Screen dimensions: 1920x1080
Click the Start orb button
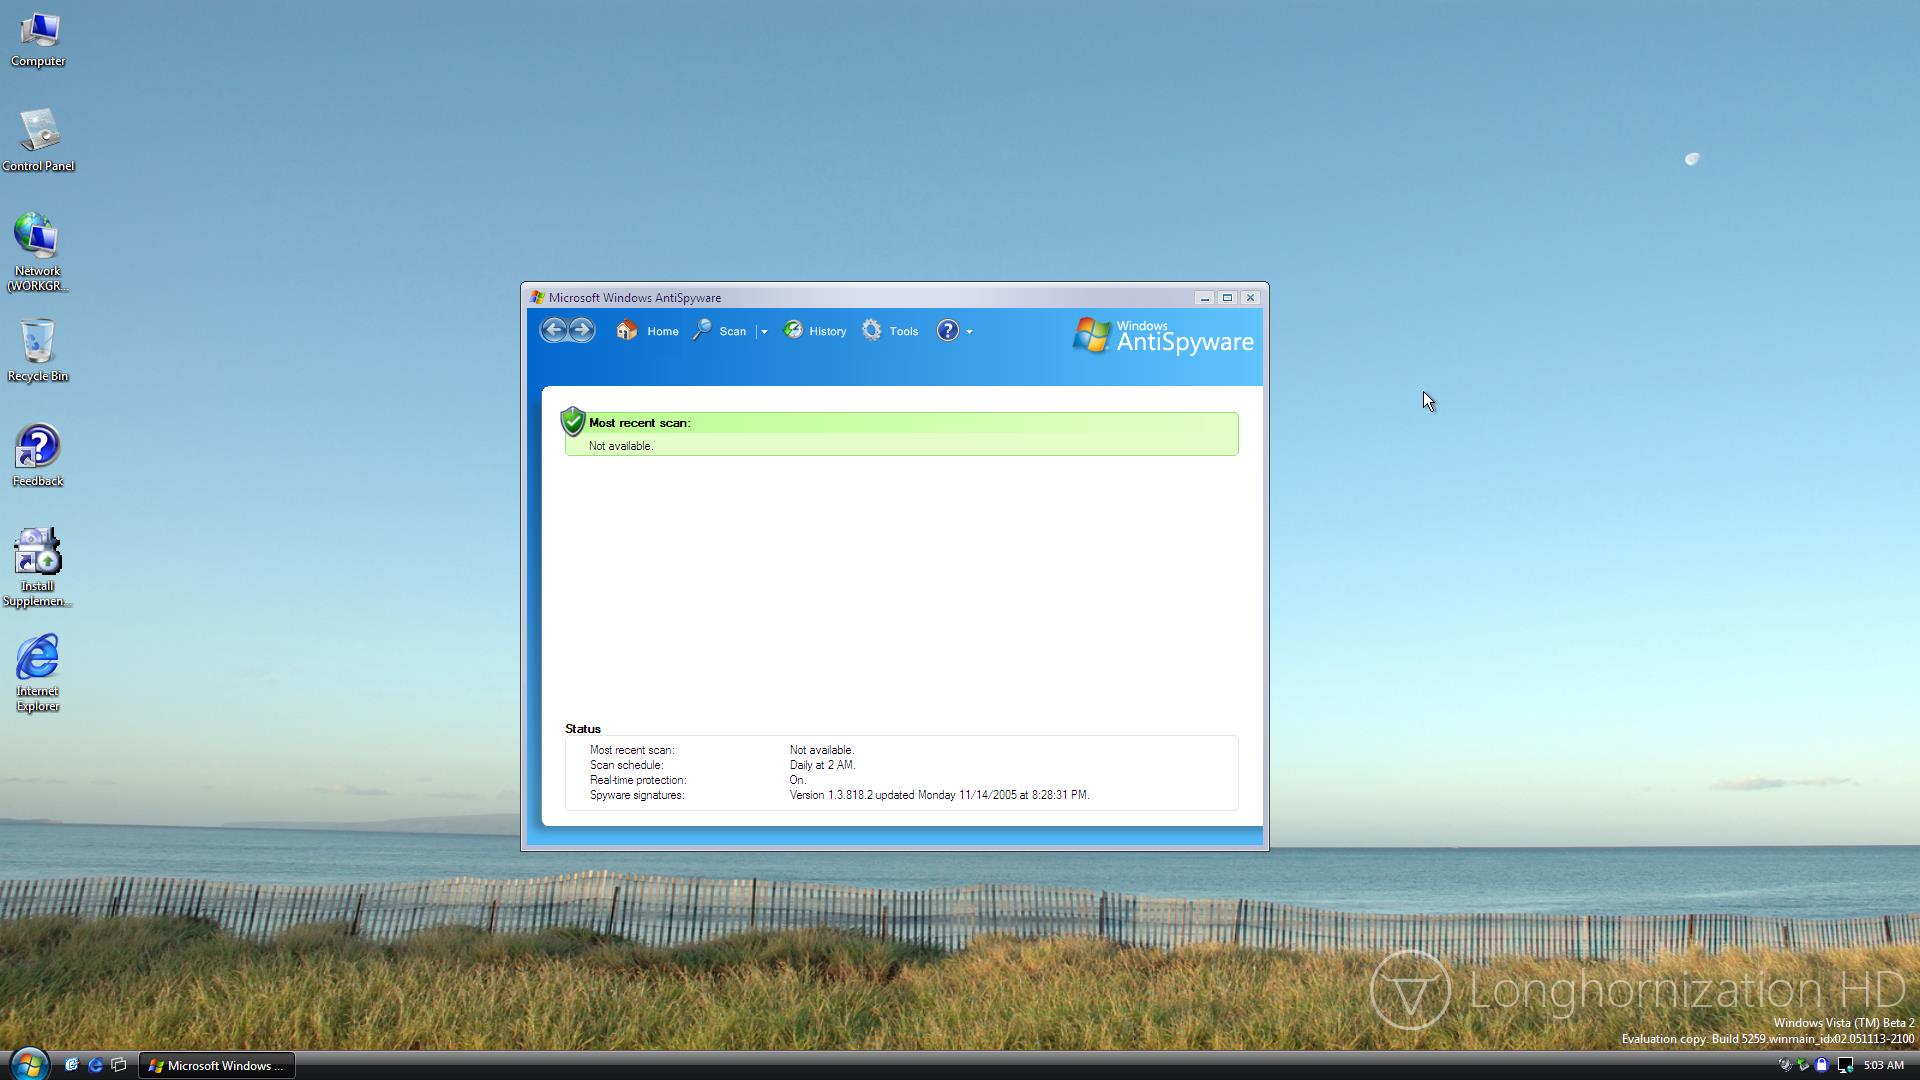click(x=29, y=1064)
